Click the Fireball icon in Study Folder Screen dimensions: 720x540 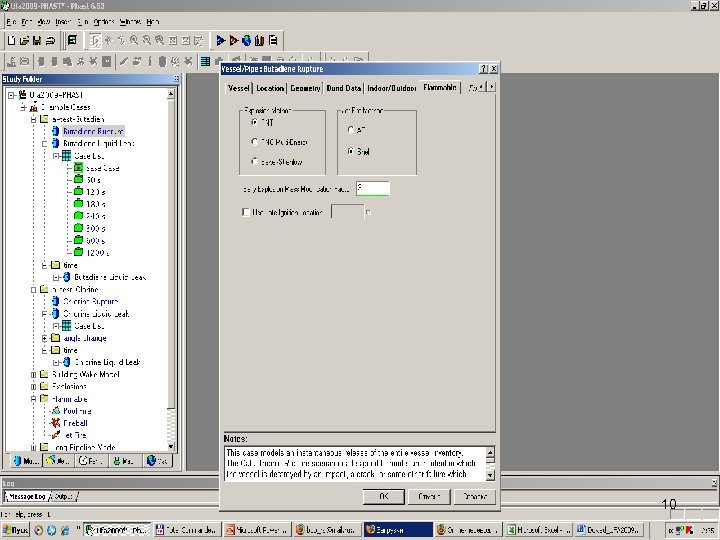point(56,422)
